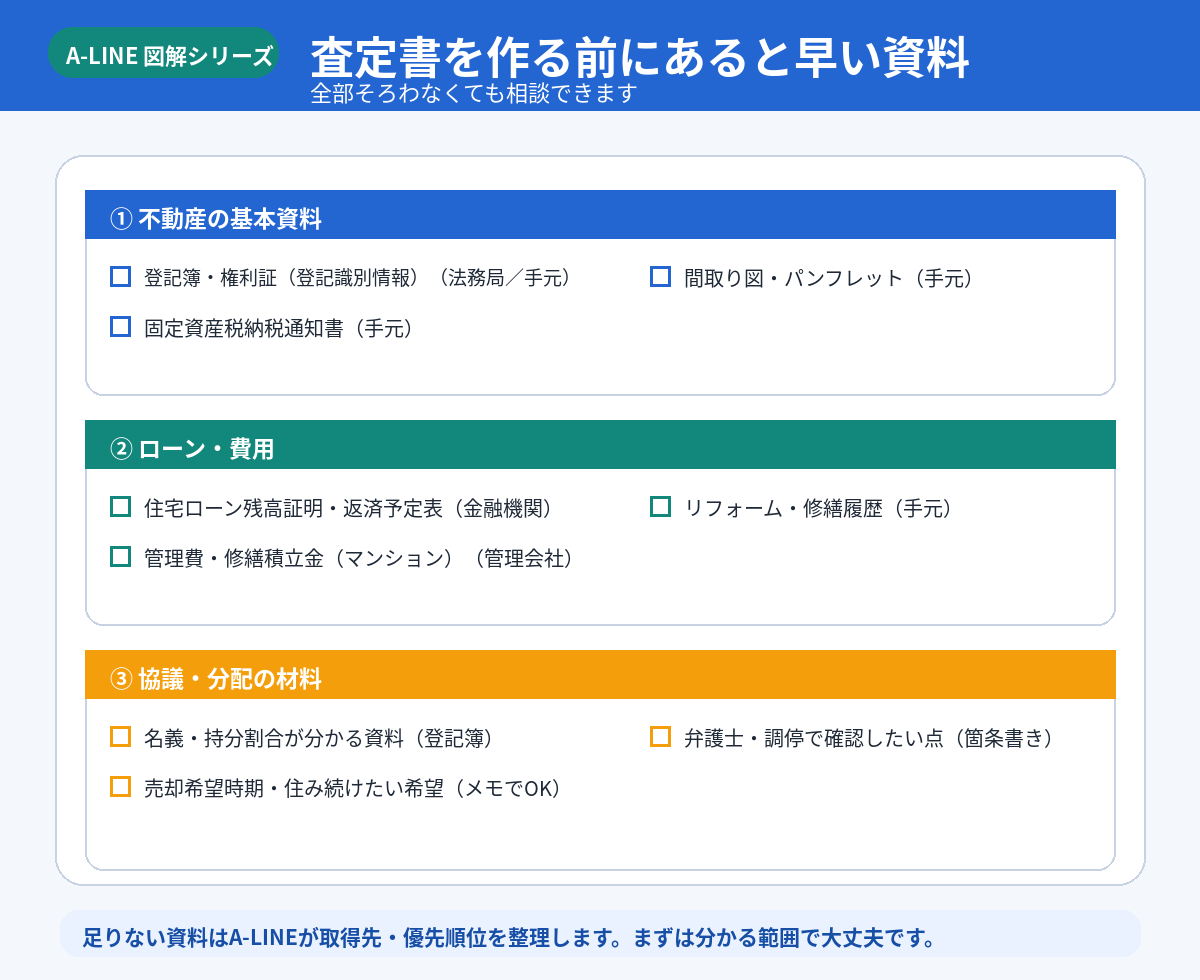The width and height of the screenshot is (1200, 980).
Task: Tick the 住宅ローン残高証明・返済予定表 box
Action: [x=120, y=507]
